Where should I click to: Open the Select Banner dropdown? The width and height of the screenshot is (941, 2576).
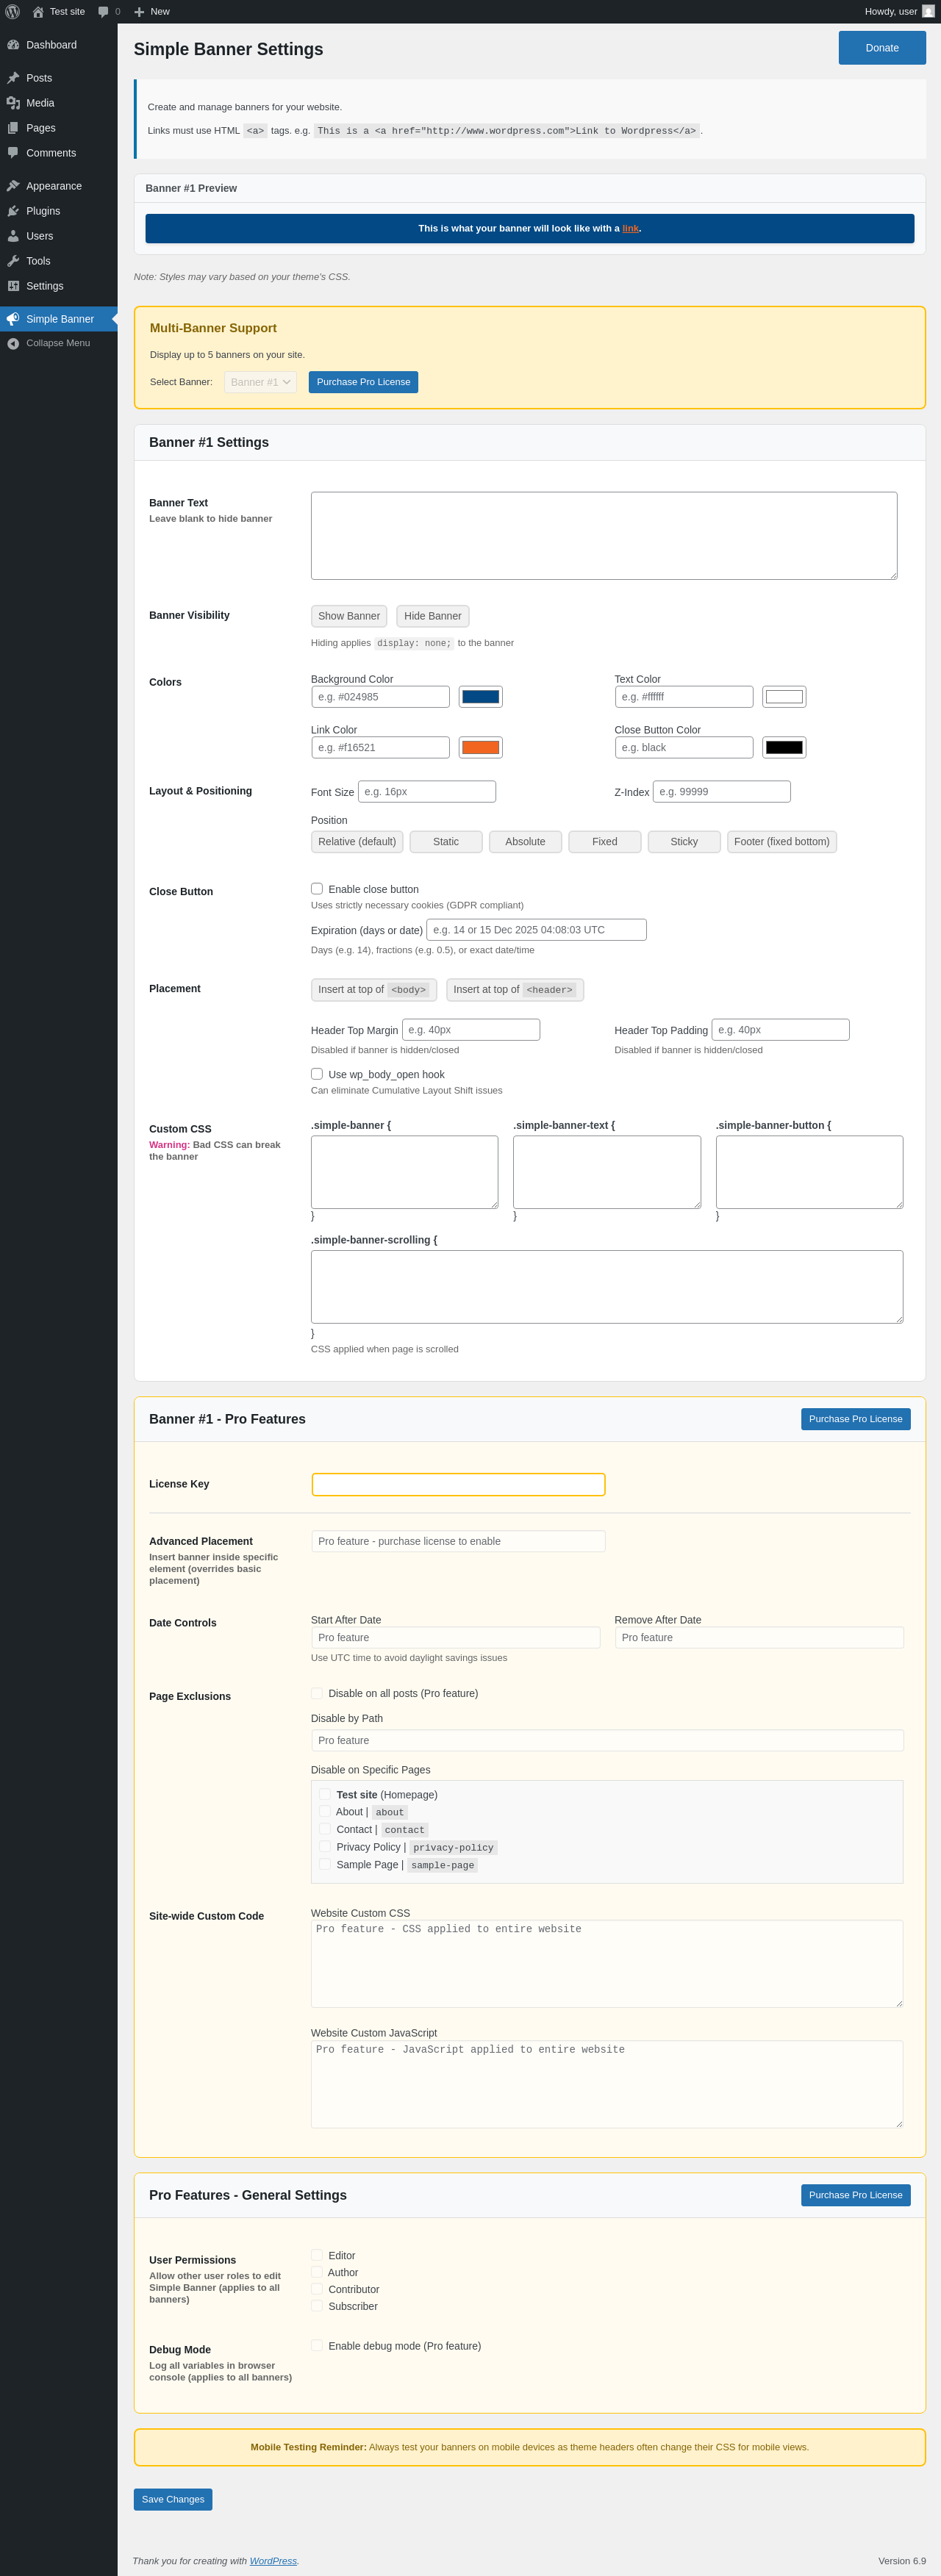(260, 382)
